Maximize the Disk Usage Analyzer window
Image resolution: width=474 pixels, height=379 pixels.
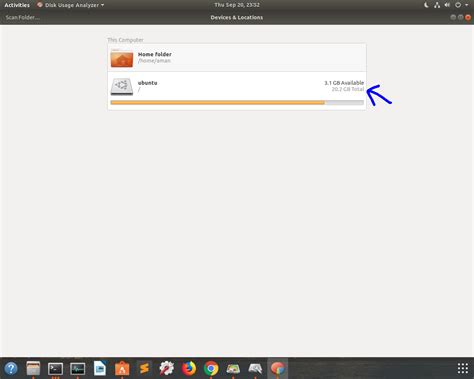click(460, 17)
